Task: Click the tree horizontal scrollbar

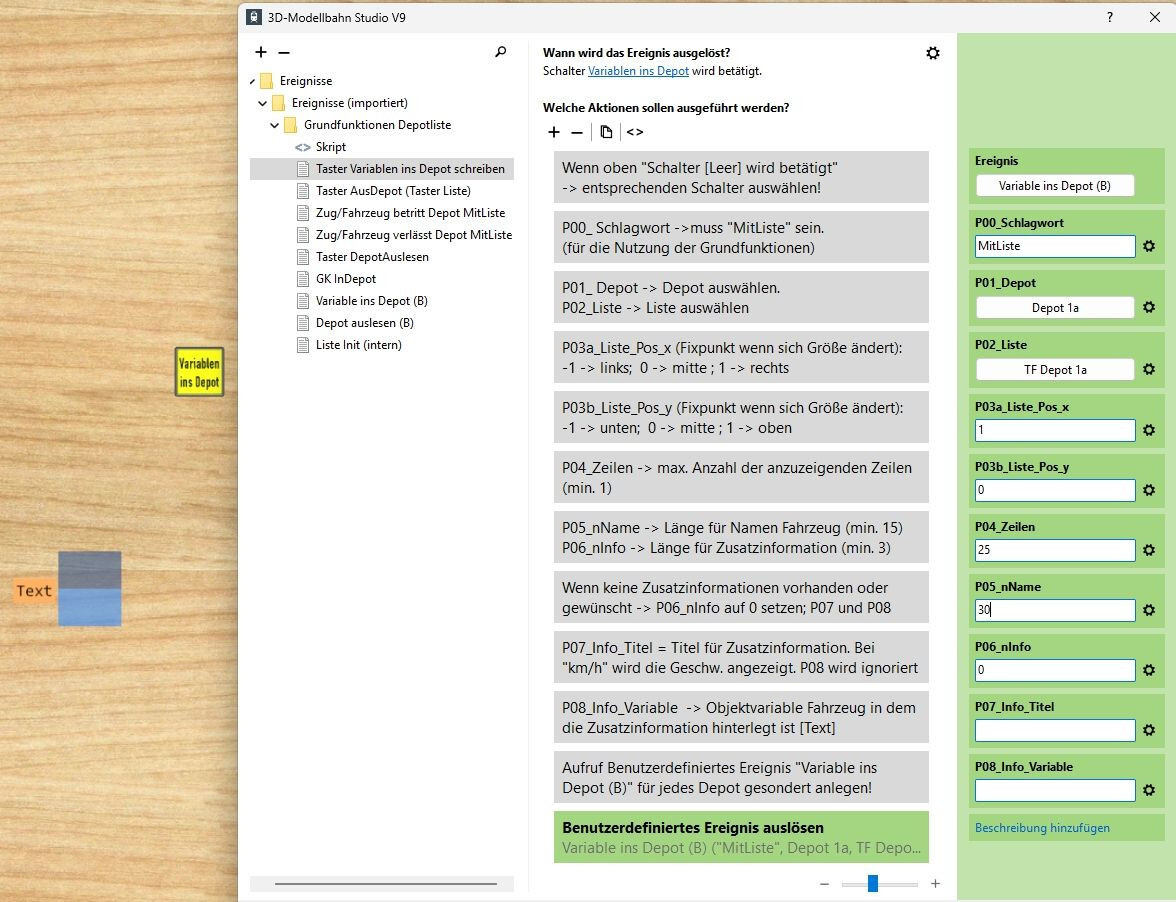Action: [386, 884]
